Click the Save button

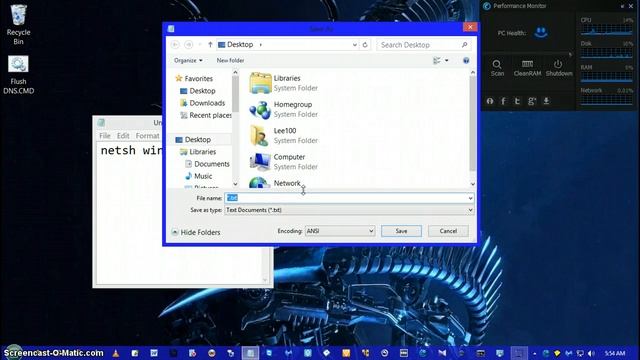pos(401,231)
